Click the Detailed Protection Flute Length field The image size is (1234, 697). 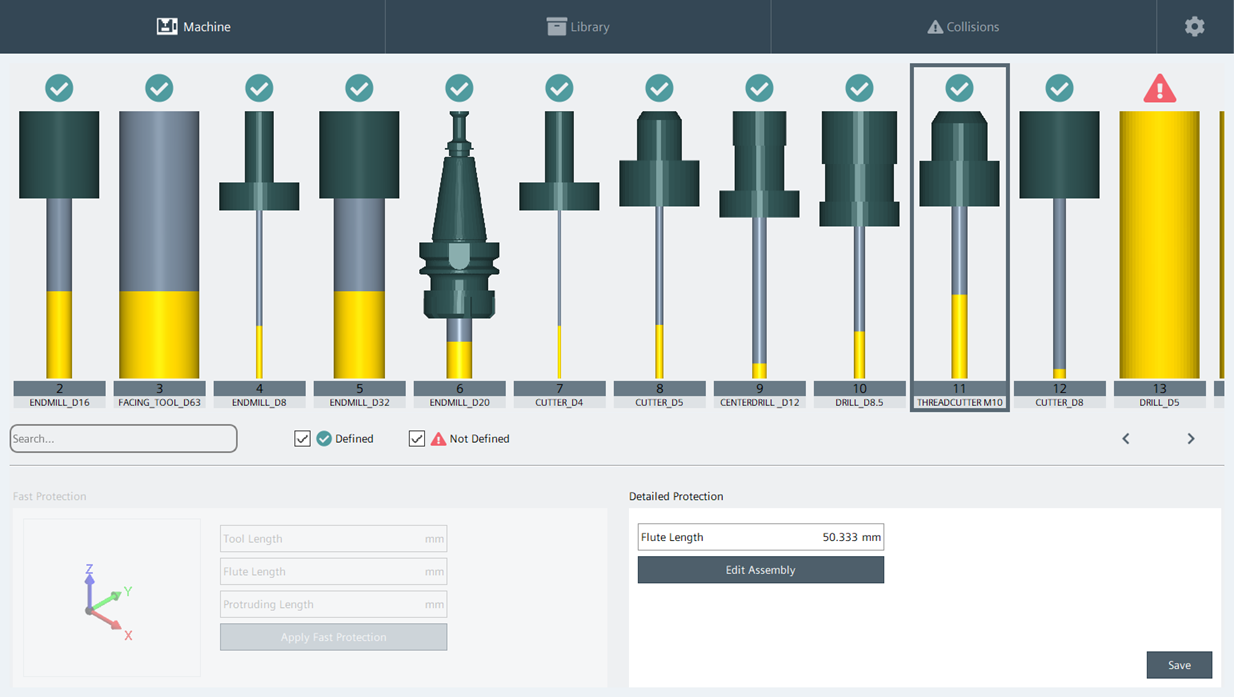[761, 537]
